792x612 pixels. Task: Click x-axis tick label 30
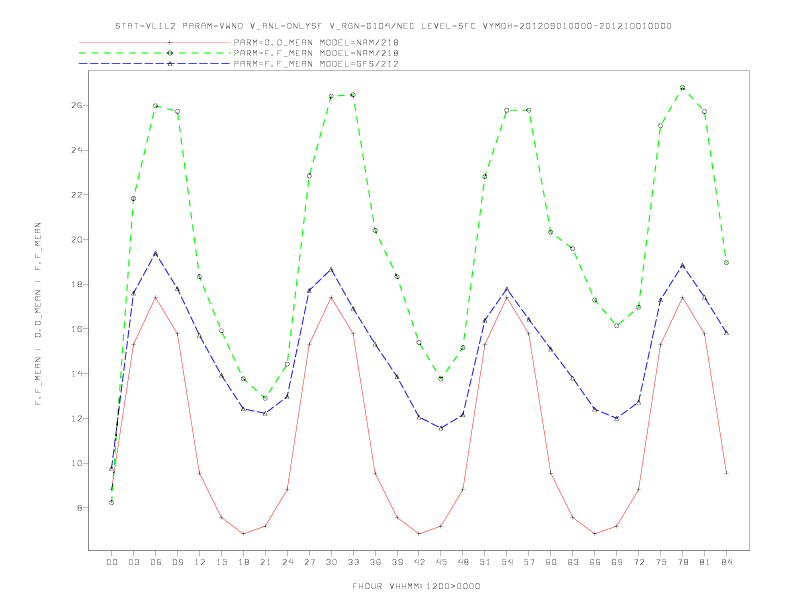(331, 562)
